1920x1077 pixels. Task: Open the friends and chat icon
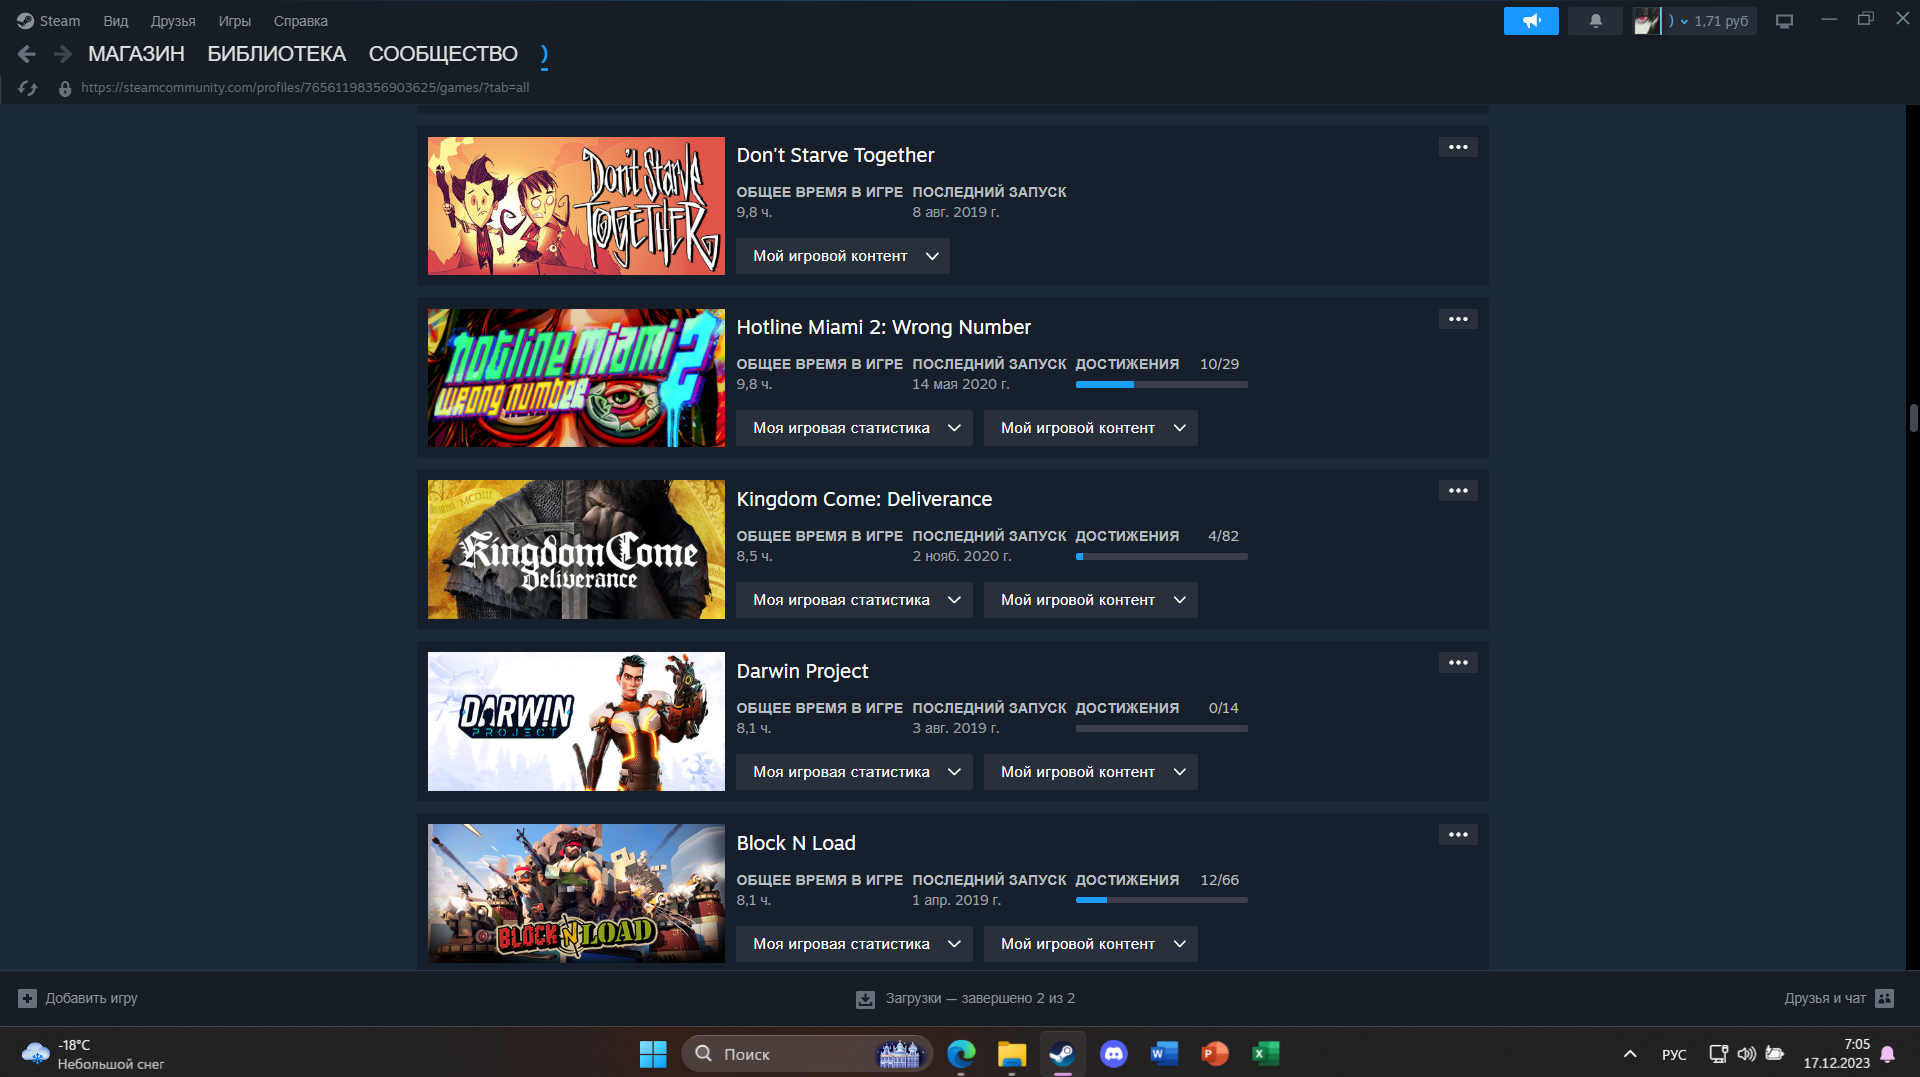point(1885,998)
